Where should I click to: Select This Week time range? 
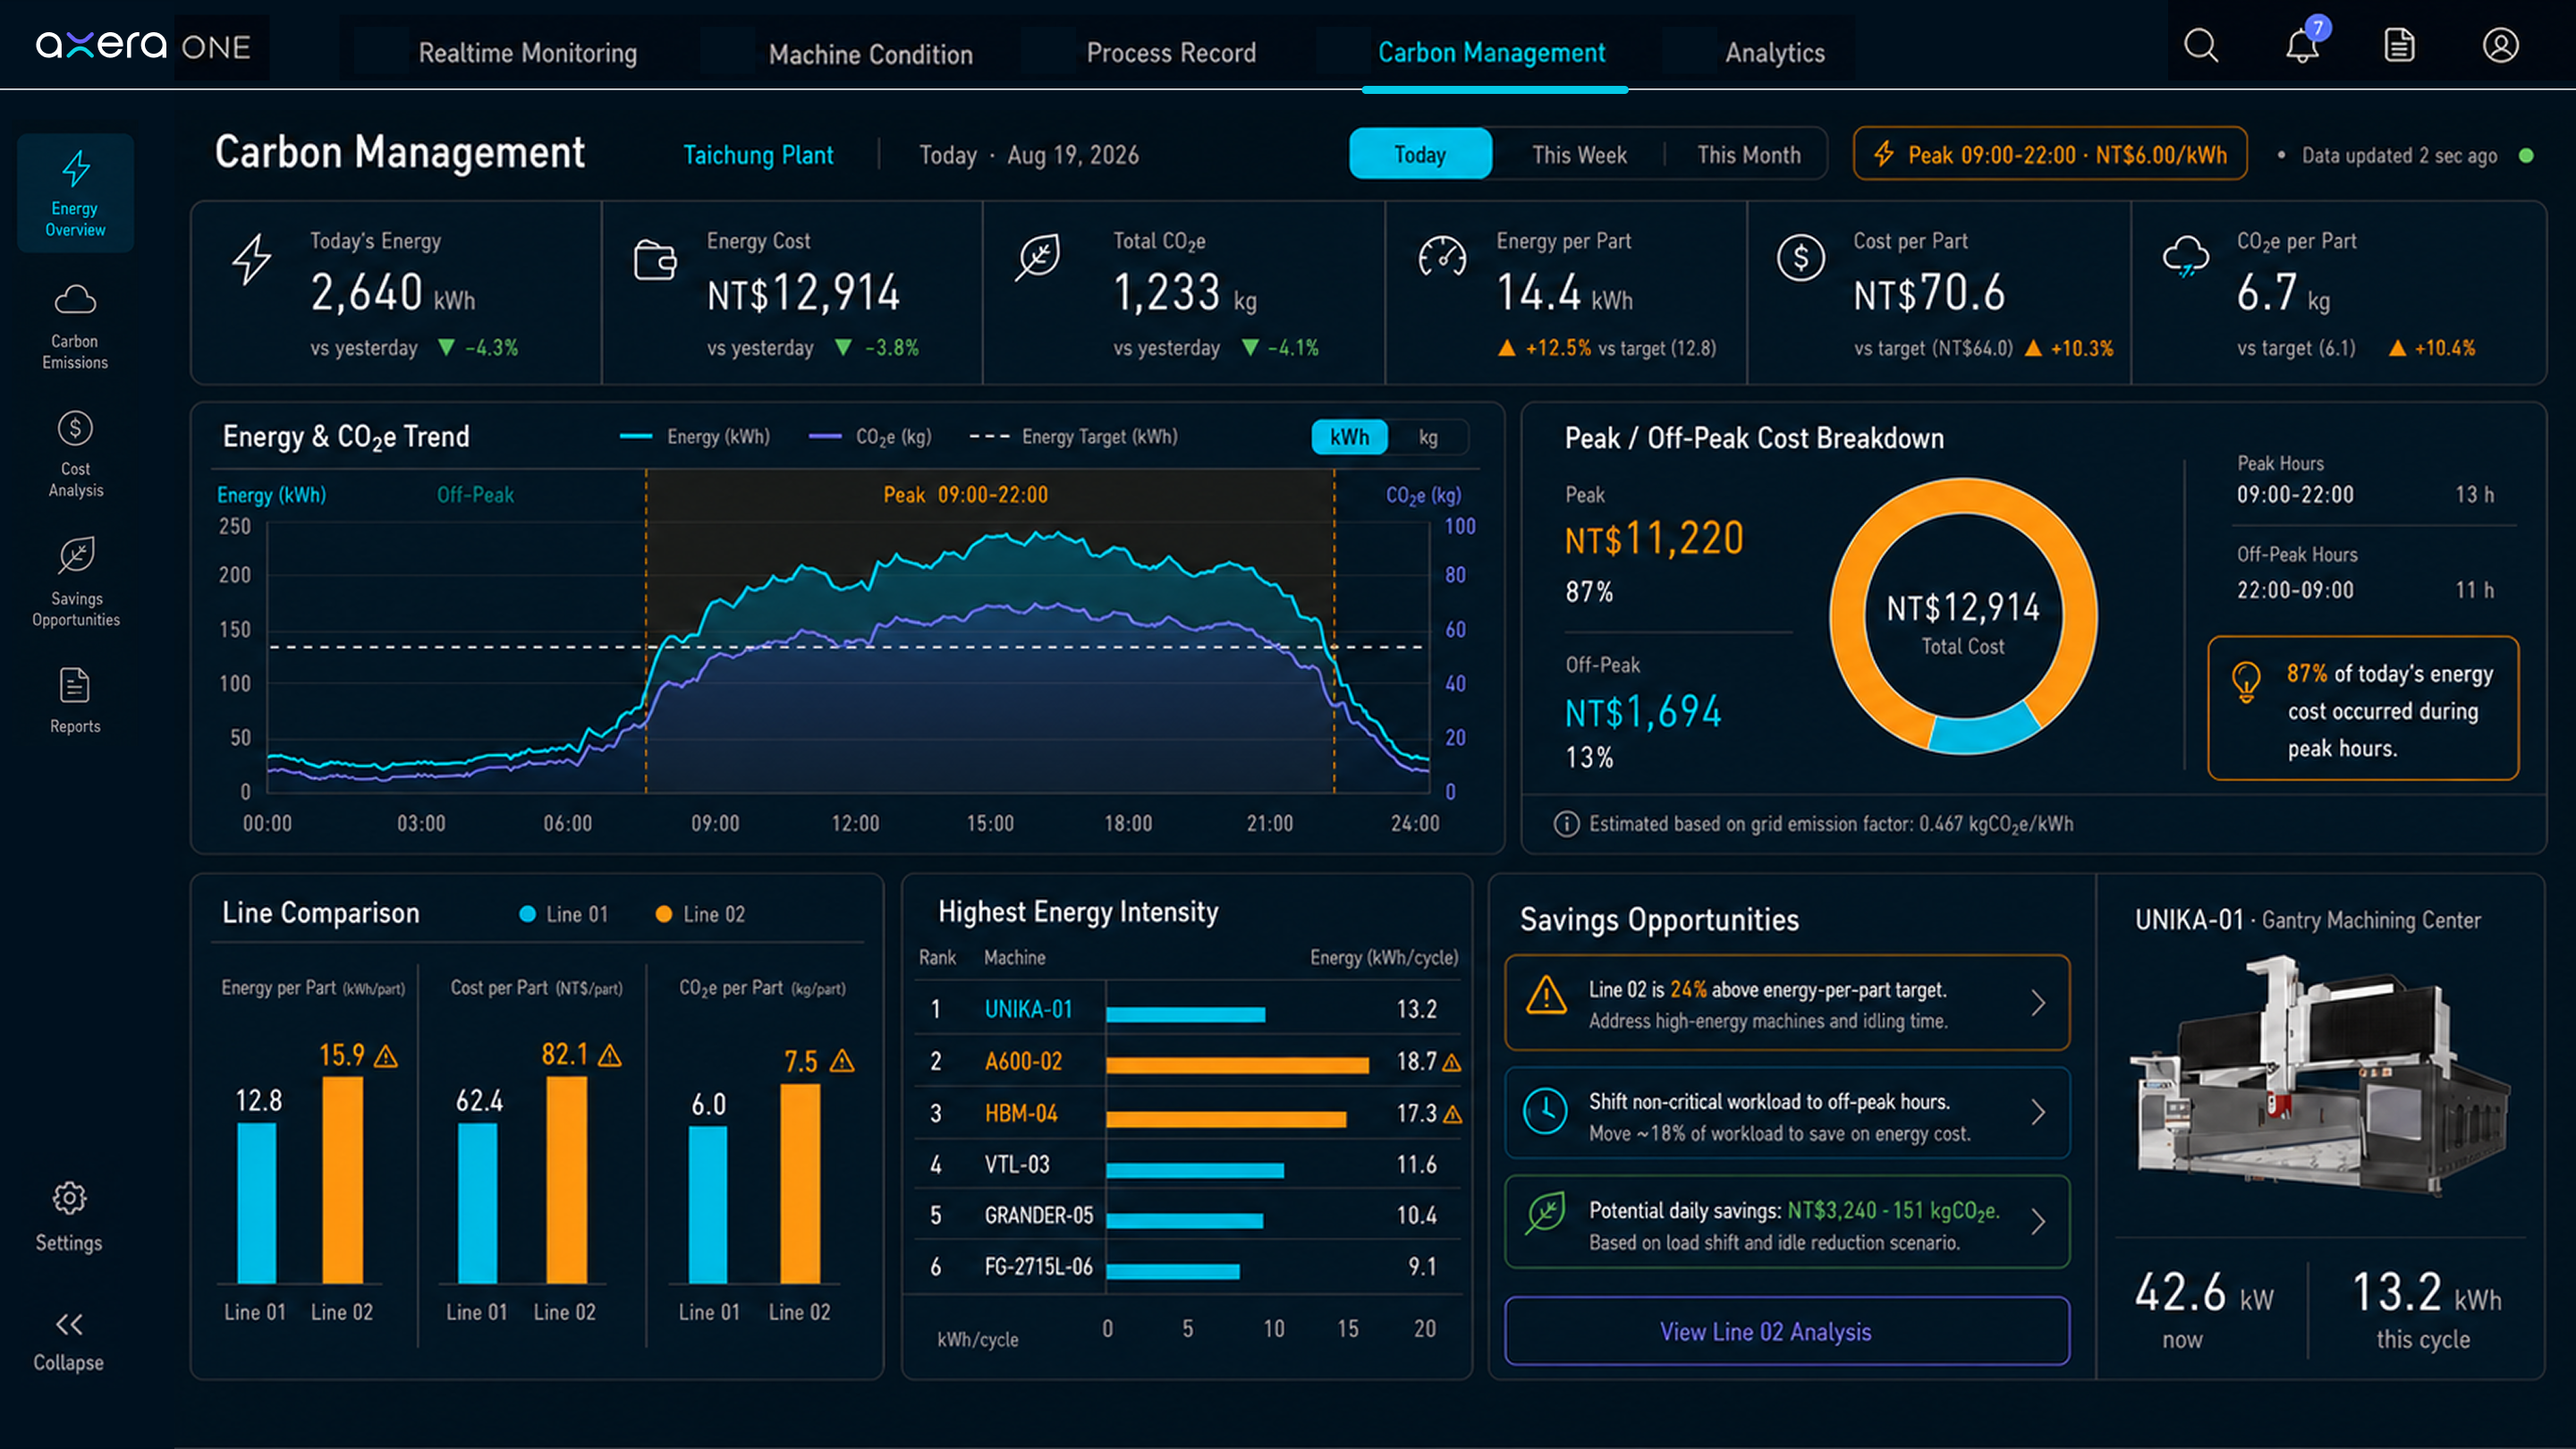1579,155
